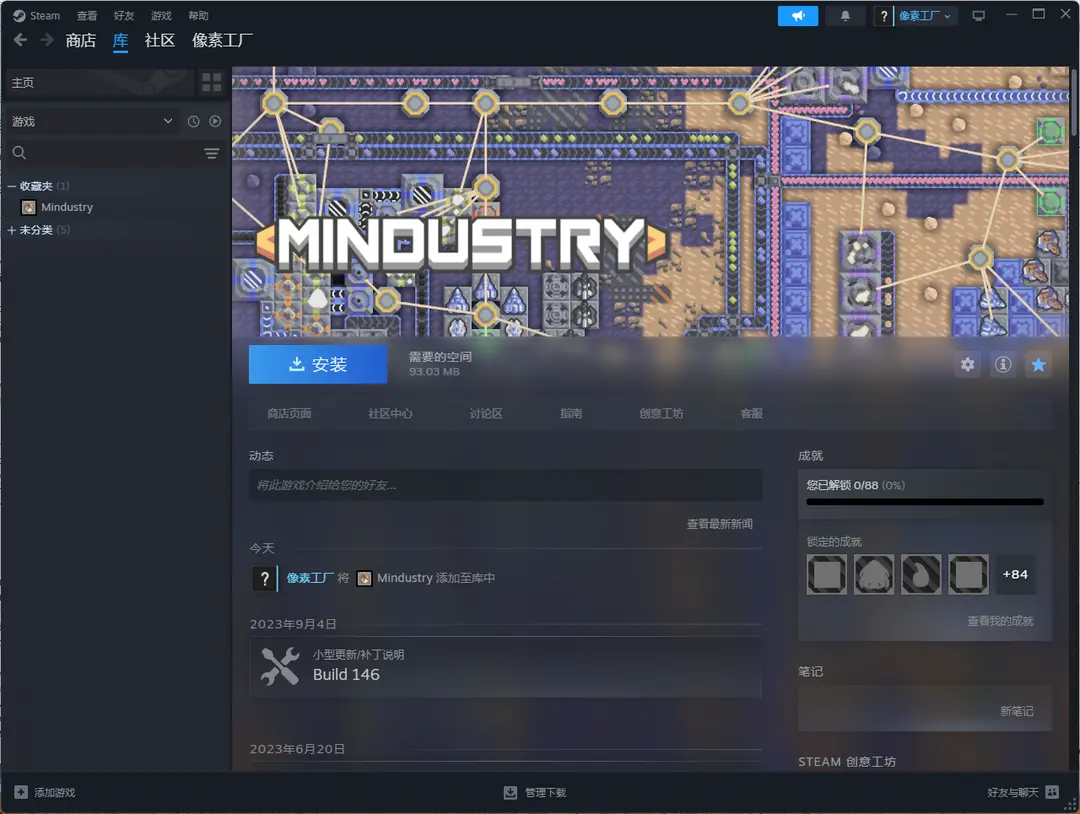Image resolution: width=1080 pixels, height=814 pixels.
Task: Click 新笔记 to create a note
Action: pos(1017,711)
